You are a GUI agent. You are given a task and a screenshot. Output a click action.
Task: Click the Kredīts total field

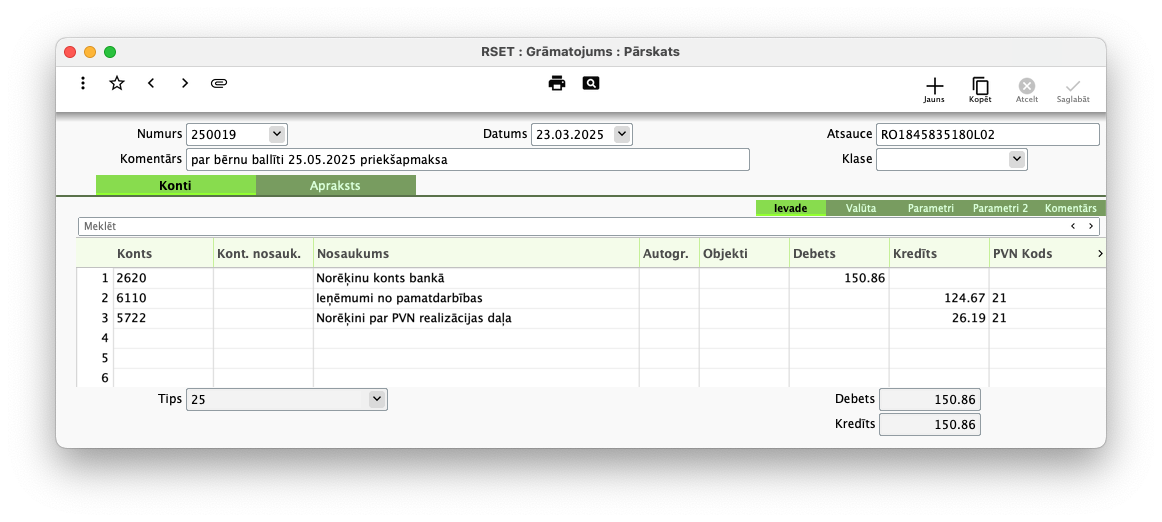930,425
